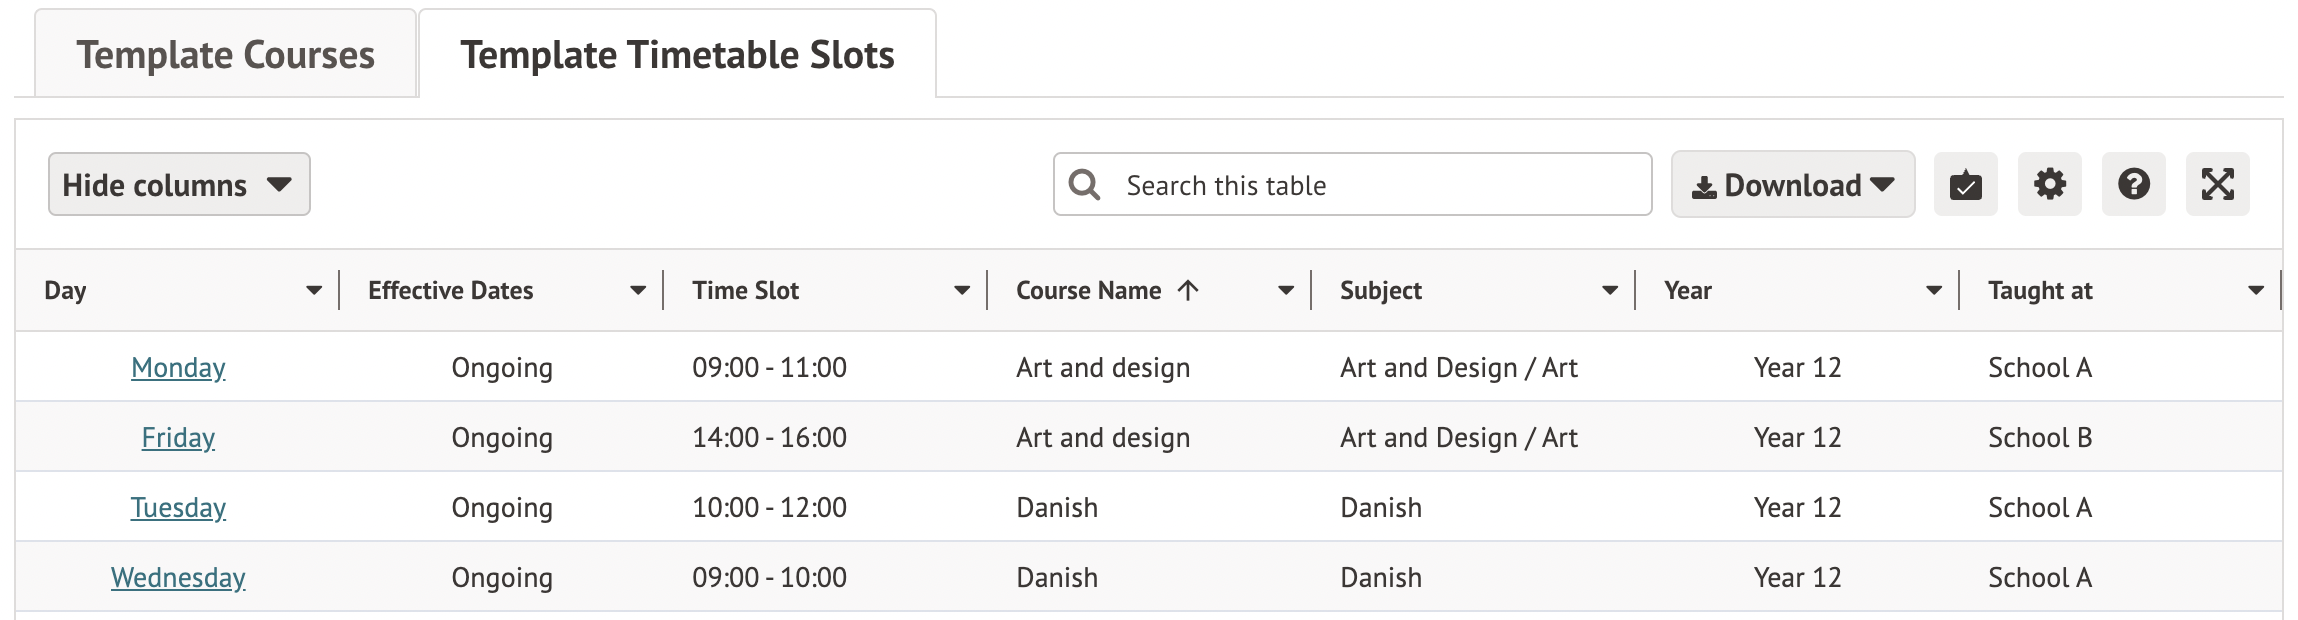Open the Year column dropdown arrow
The image size is (2298, 620).
[x=1934, y=291]
